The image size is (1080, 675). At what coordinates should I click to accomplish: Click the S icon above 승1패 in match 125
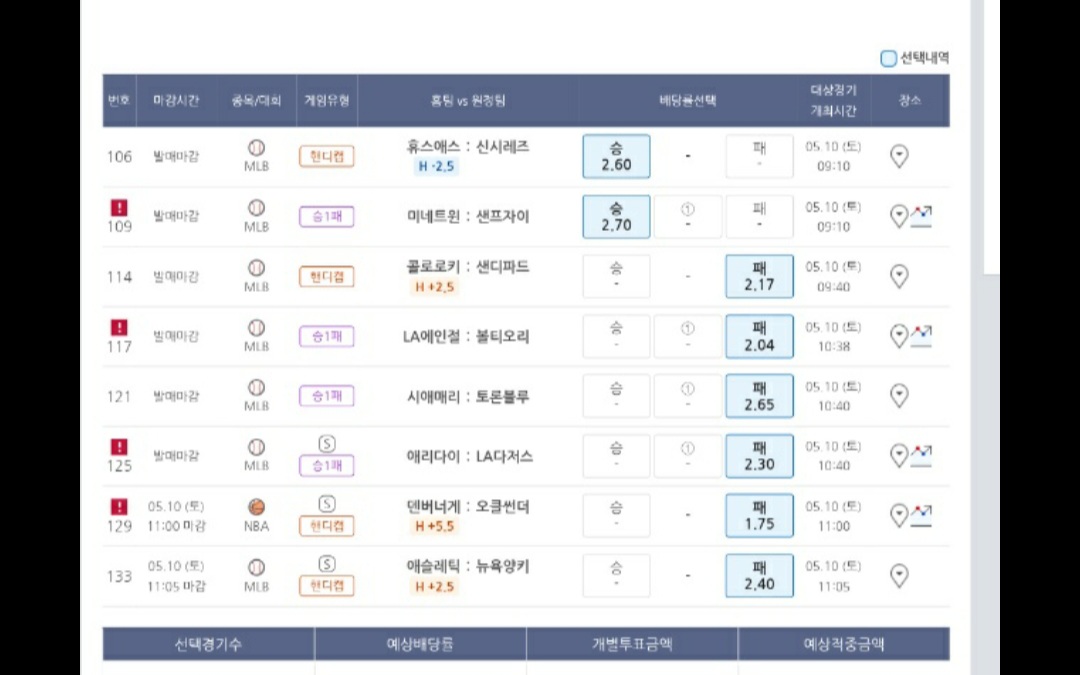326,445
